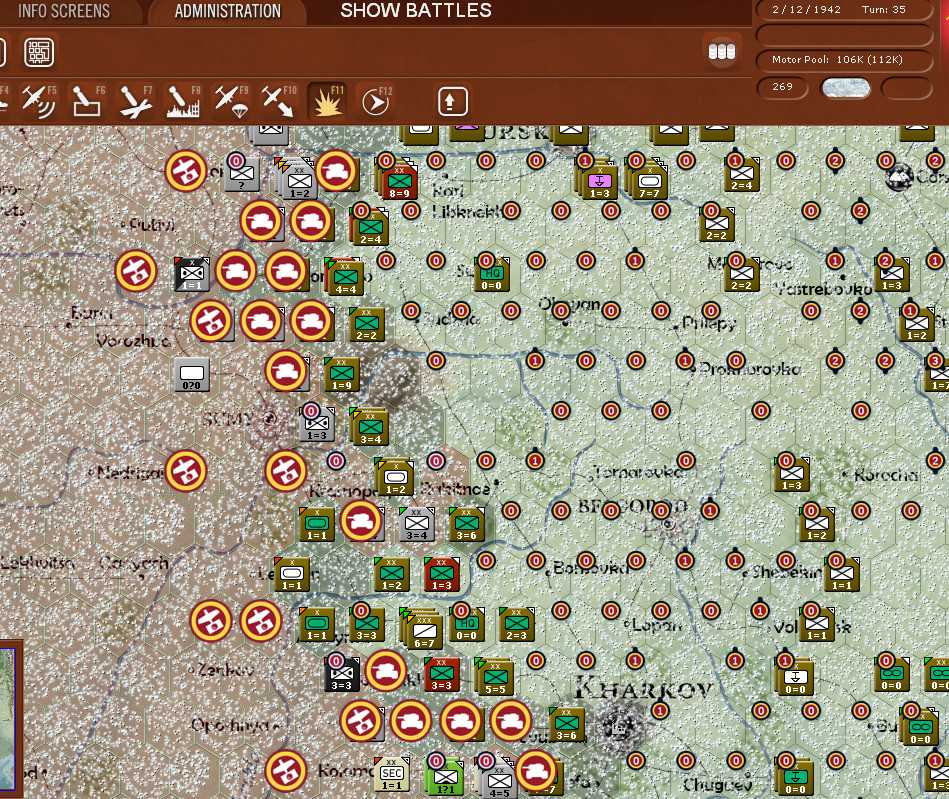Screen dimensions: 949x799
Task: Select the 7=7 armored unit stack
Action: point(649,183)
